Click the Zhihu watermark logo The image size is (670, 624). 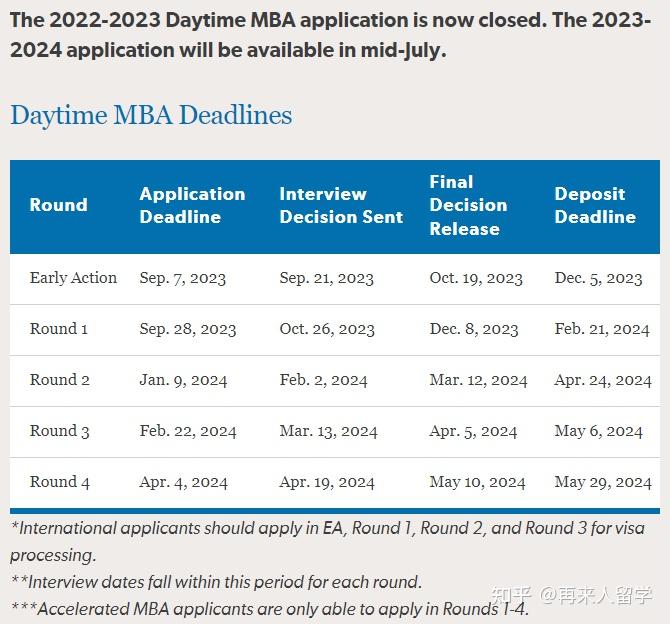508,596
